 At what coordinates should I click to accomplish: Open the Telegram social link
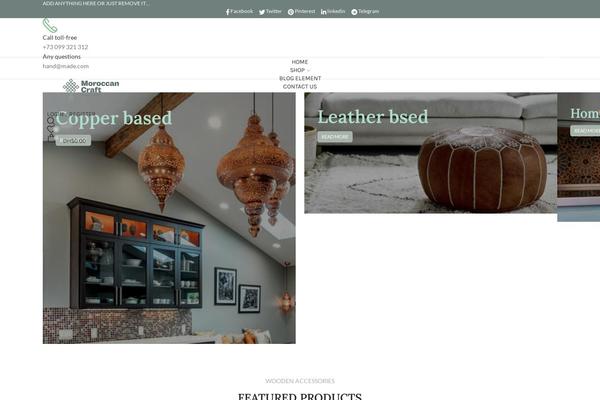tap(365, 11)
